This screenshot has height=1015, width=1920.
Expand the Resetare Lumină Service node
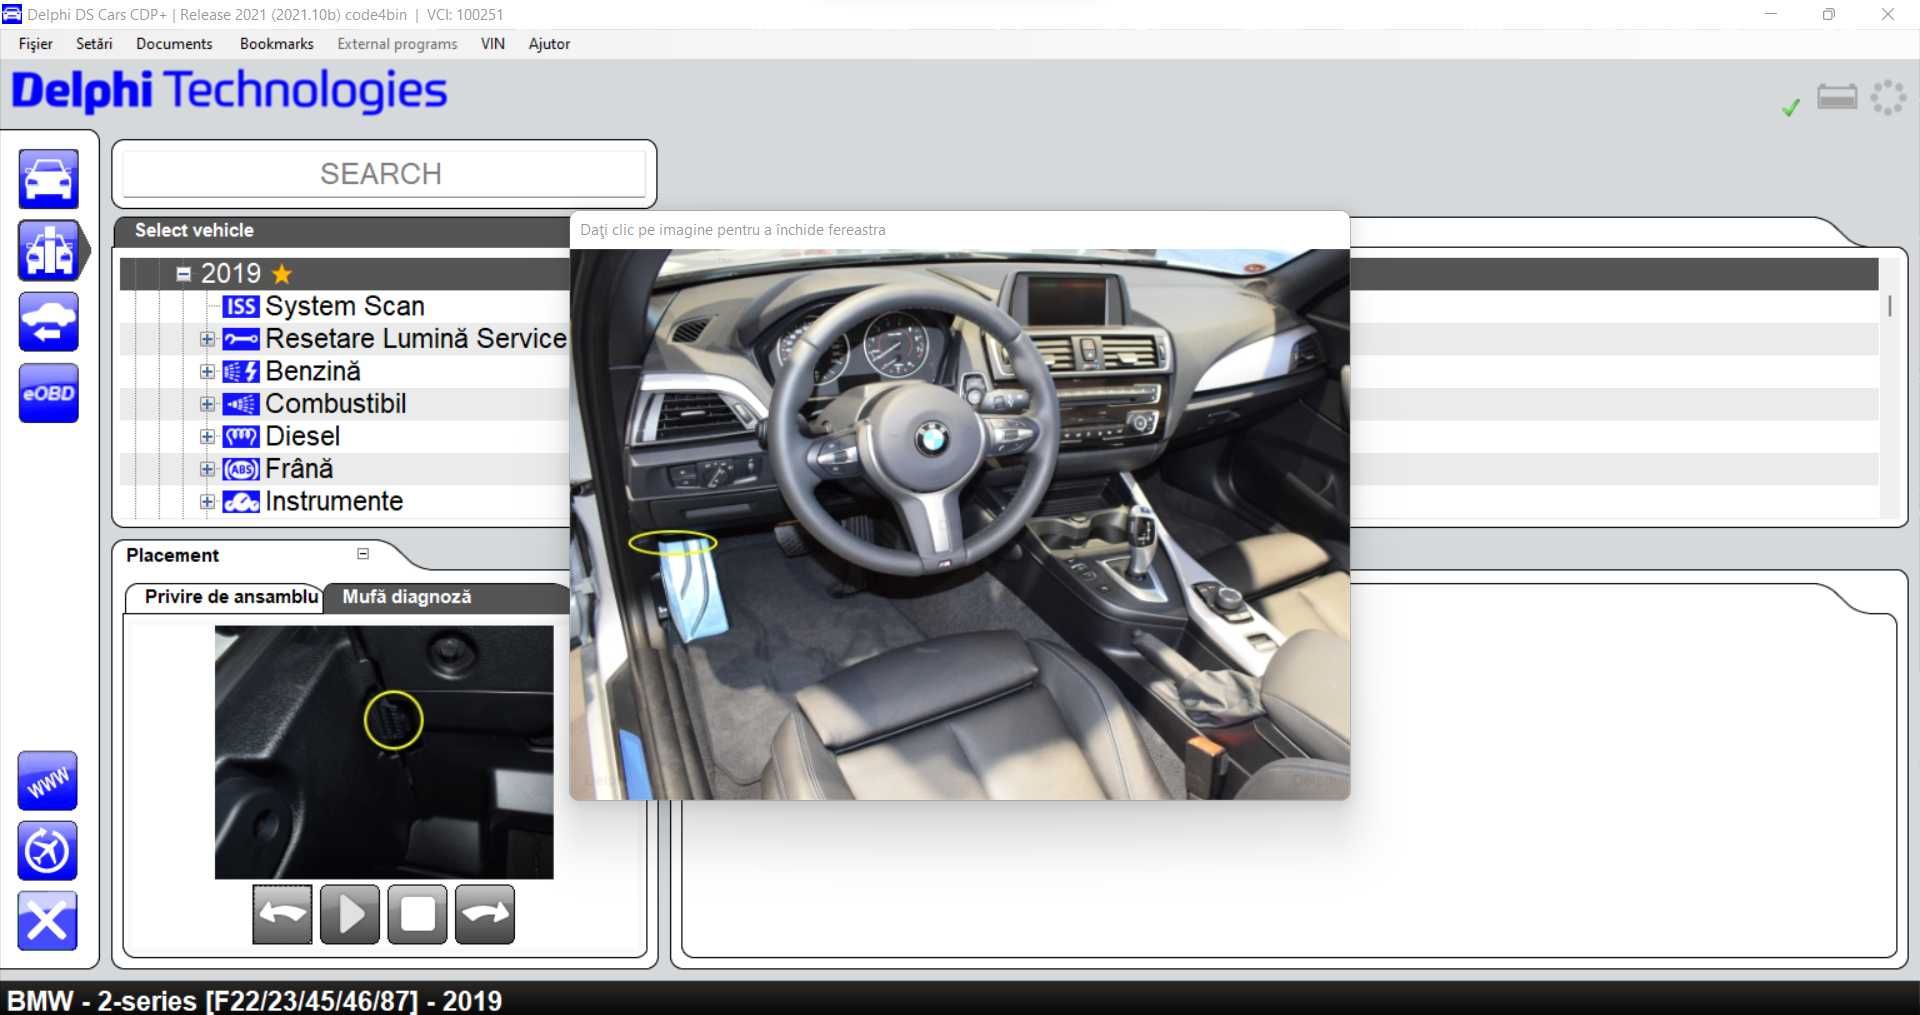coord(207,339)
